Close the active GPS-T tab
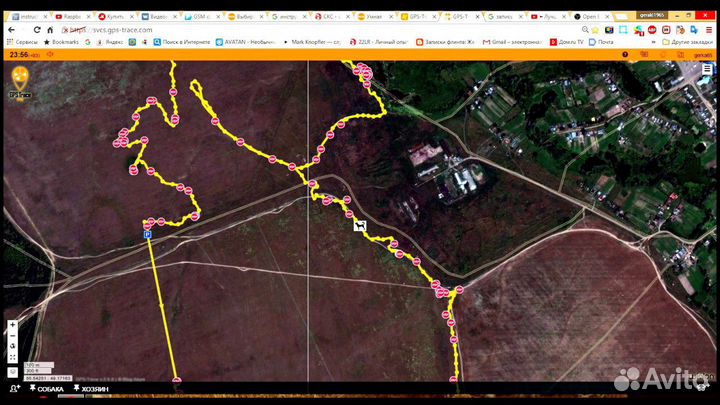Image resolution: width=720 pixels, height=405 pixels. [478, 16]
